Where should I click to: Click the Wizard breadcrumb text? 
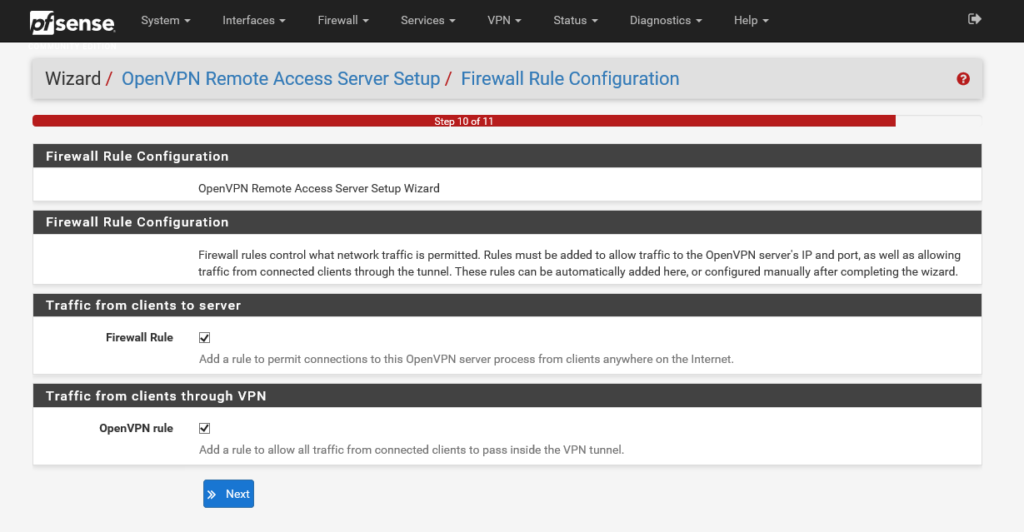pos(73,78)
